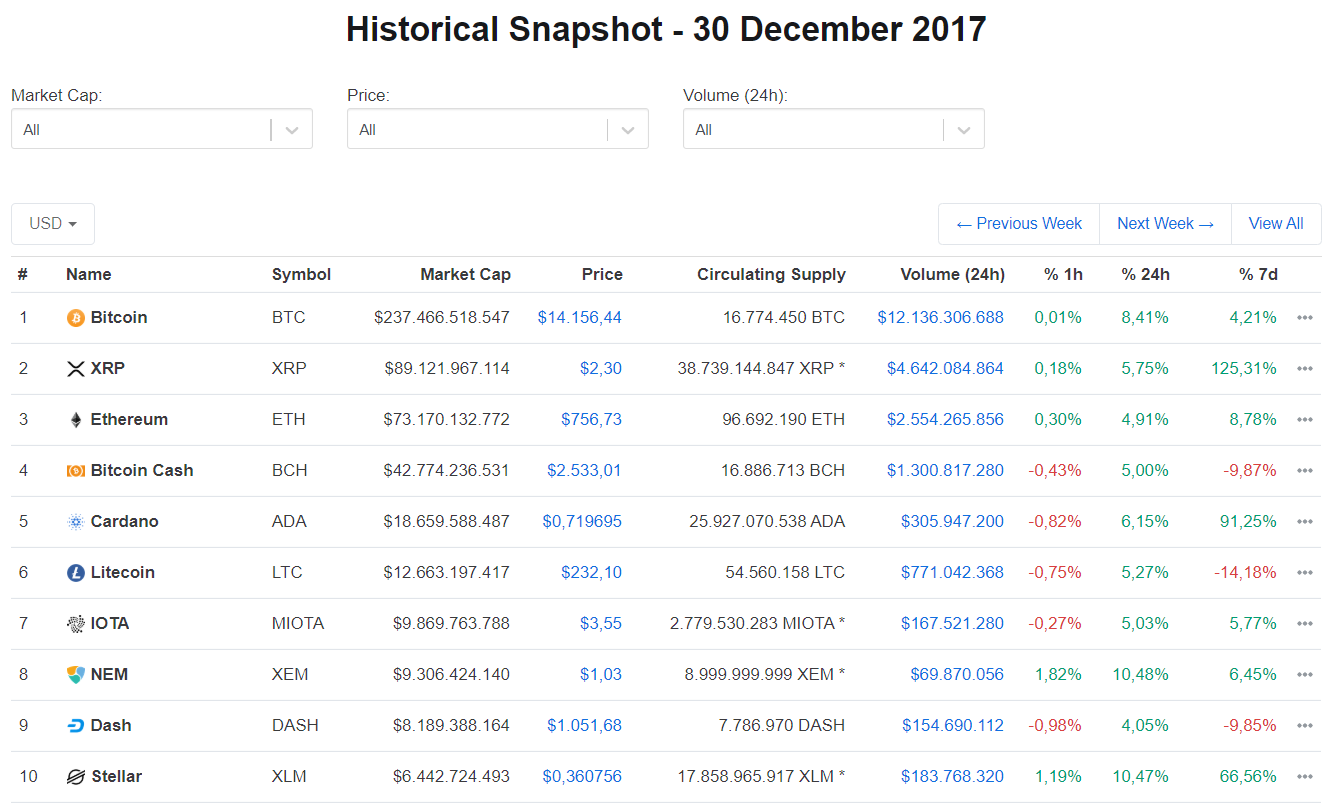Click the Litecoin logo icon
This screenshot has height=805, width=1325.
point(76,573)
